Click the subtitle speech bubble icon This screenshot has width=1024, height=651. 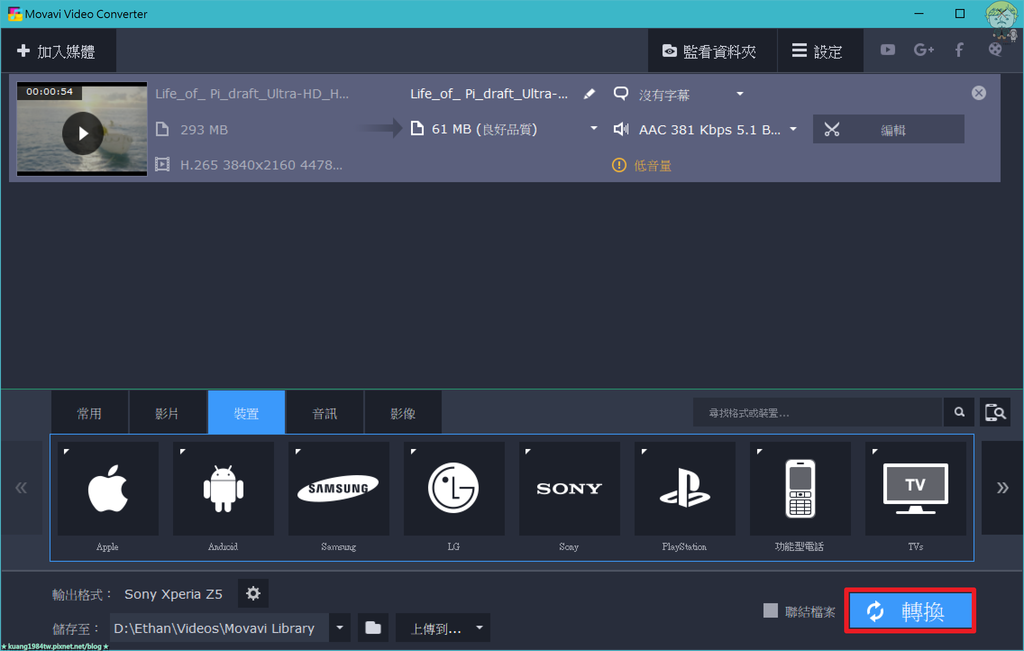620,94
